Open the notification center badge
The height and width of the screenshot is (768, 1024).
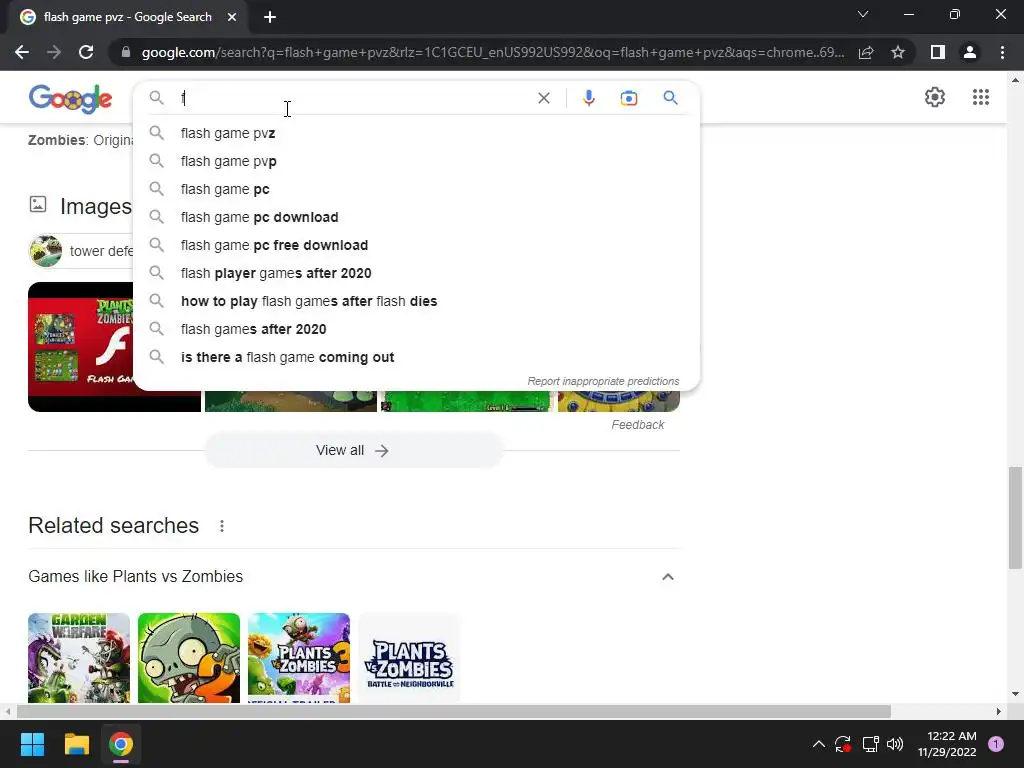tap(995, 744)
